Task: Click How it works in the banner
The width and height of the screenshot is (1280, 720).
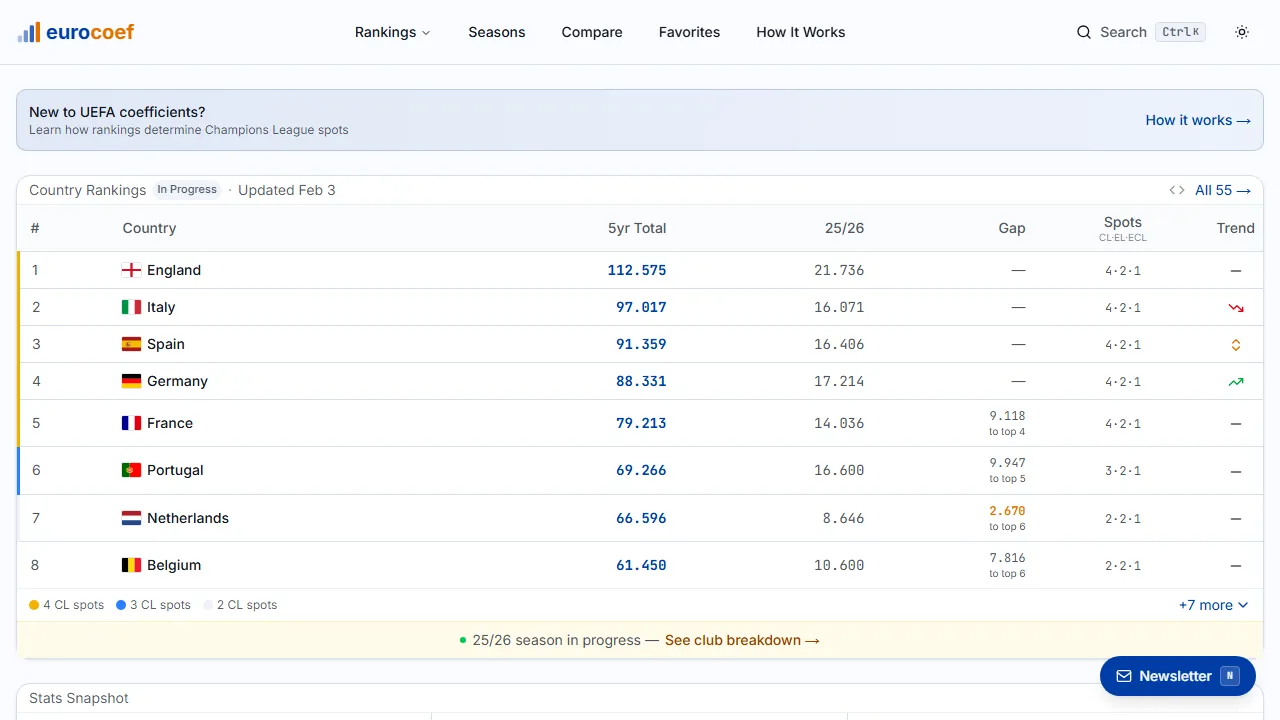Action: 1198,120
